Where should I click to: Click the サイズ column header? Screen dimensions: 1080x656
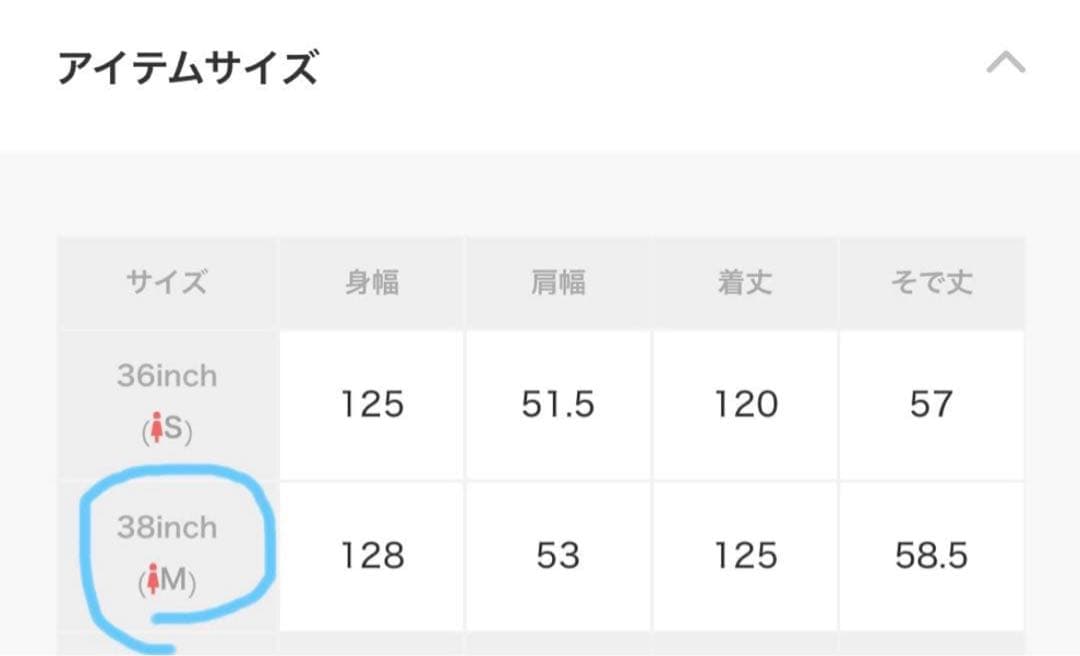(x=166, y=281)
